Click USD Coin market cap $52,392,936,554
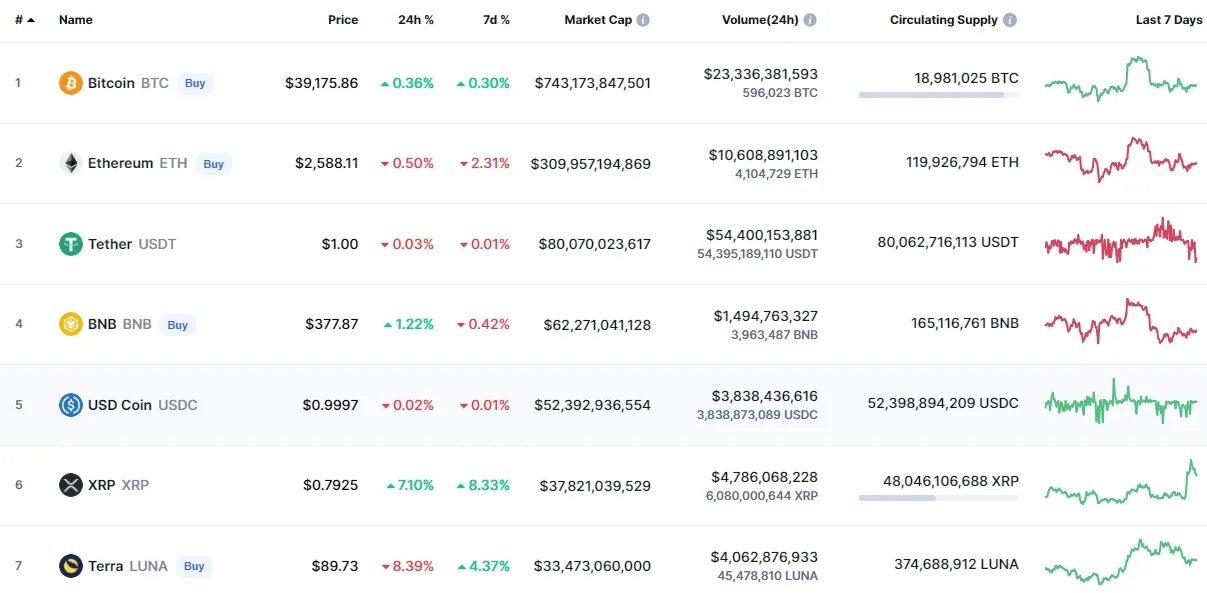This screenshot has height=593, width=1207. [x=593, y=405]
